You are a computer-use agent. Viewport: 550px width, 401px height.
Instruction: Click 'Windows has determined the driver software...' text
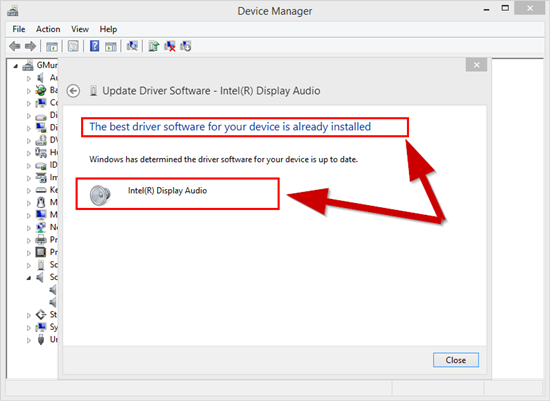(223, 160)
